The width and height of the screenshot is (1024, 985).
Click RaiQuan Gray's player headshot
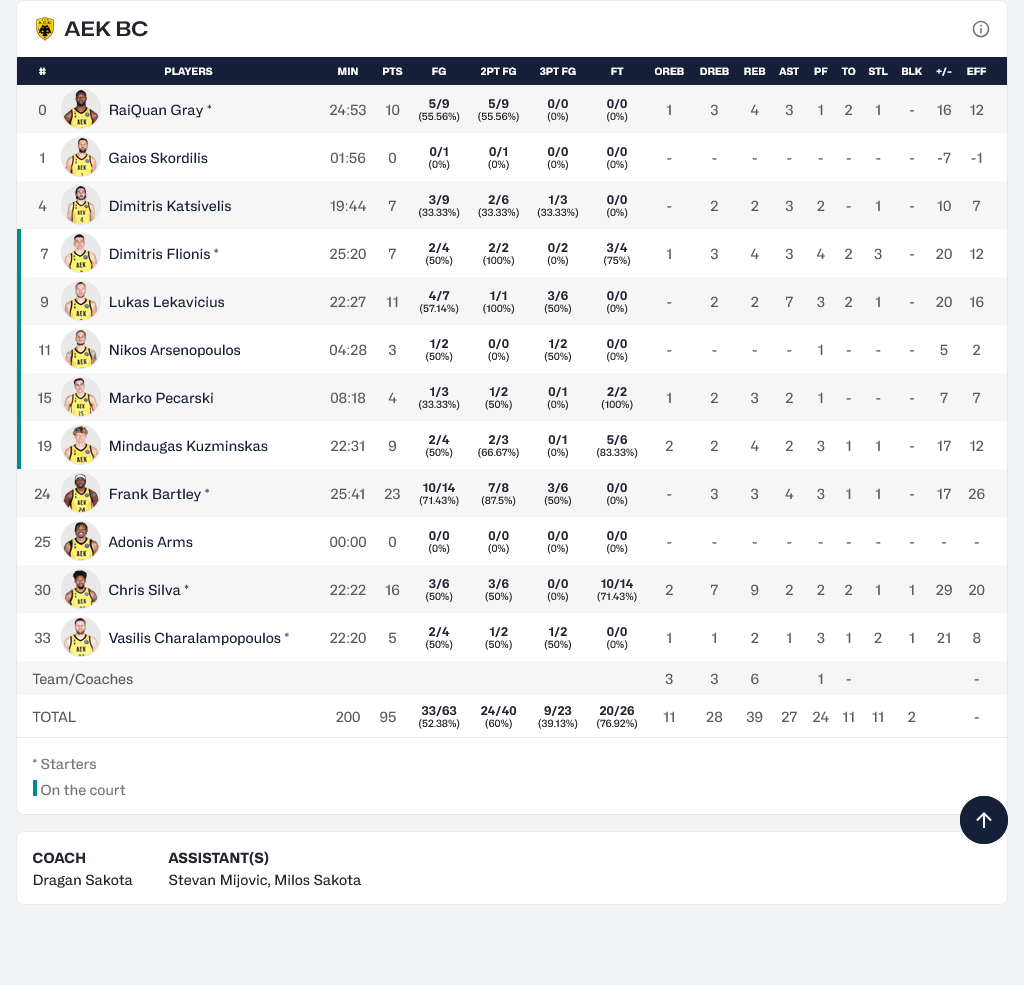pos(81,110)
